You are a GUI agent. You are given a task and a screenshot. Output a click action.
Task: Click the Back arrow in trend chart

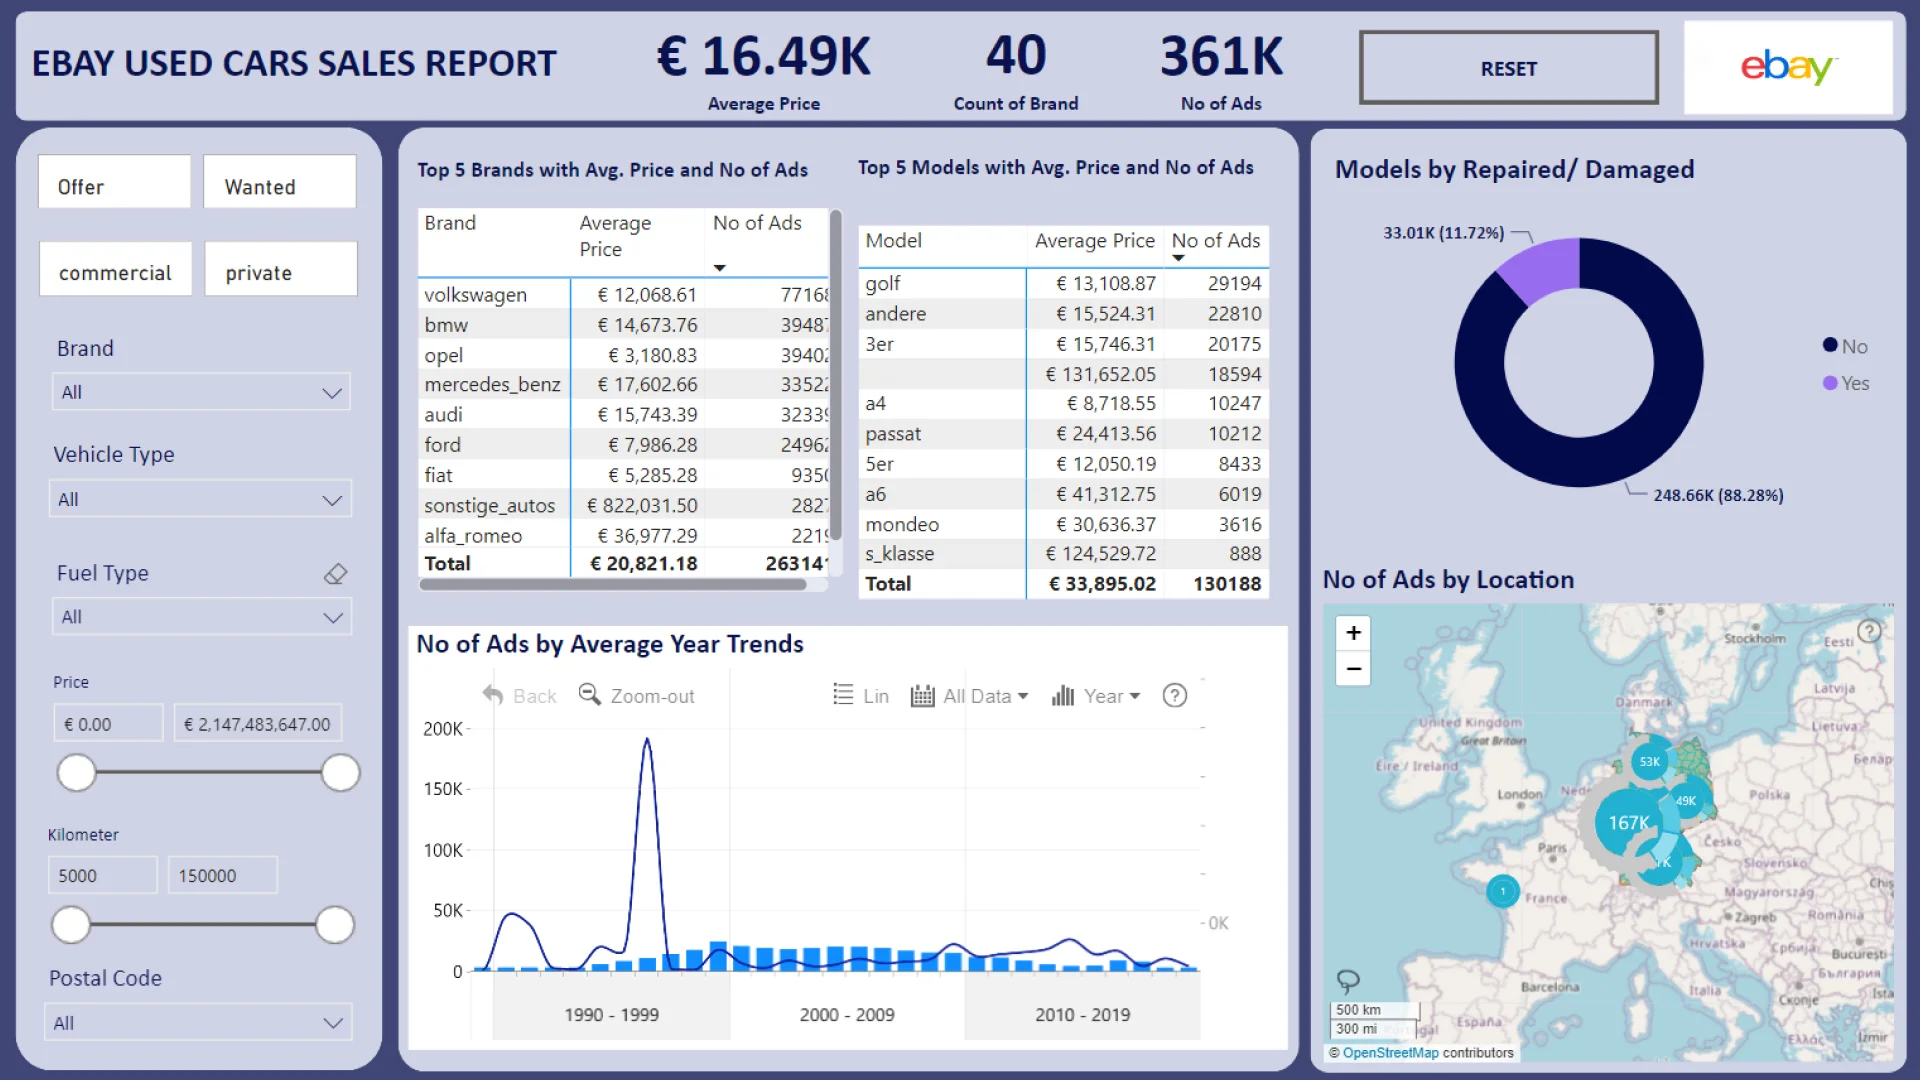492,695
